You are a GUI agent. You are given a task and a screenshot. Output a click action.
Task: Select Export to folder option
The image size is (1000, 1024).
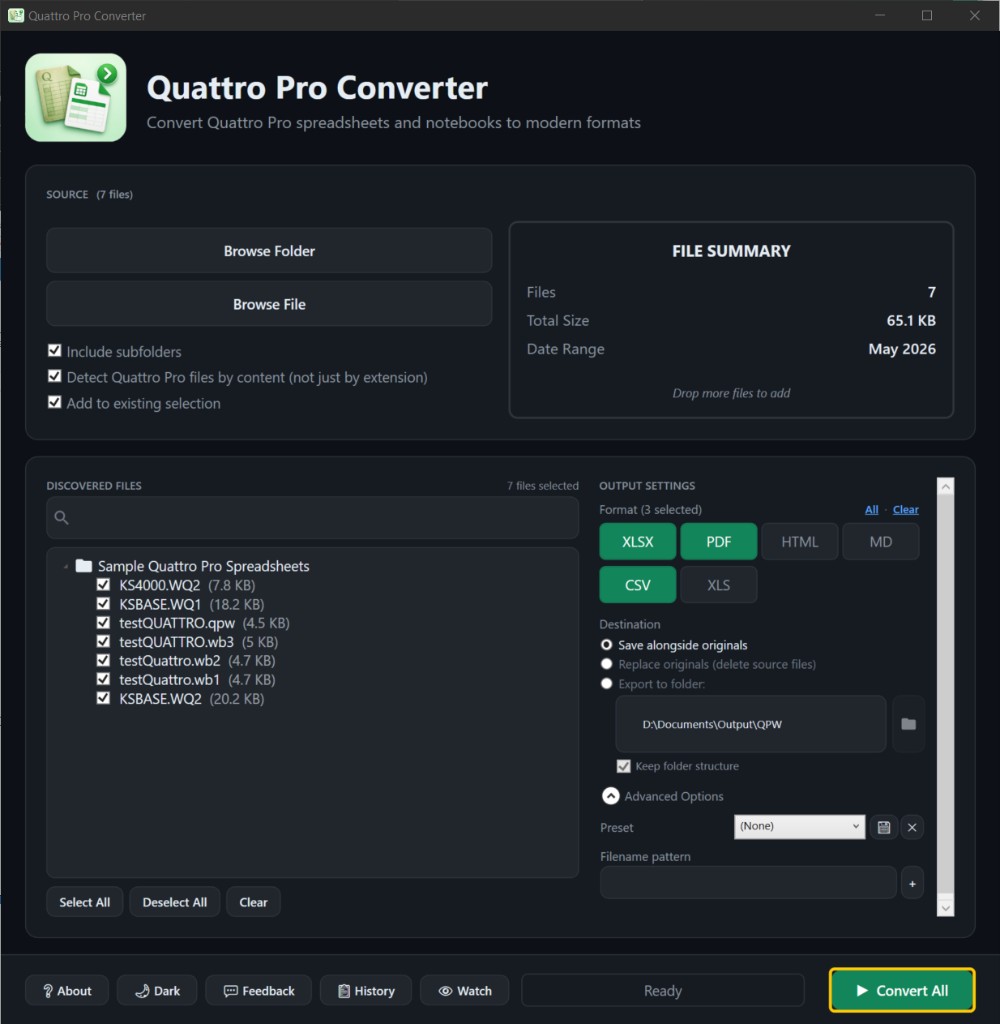[607, 684]
